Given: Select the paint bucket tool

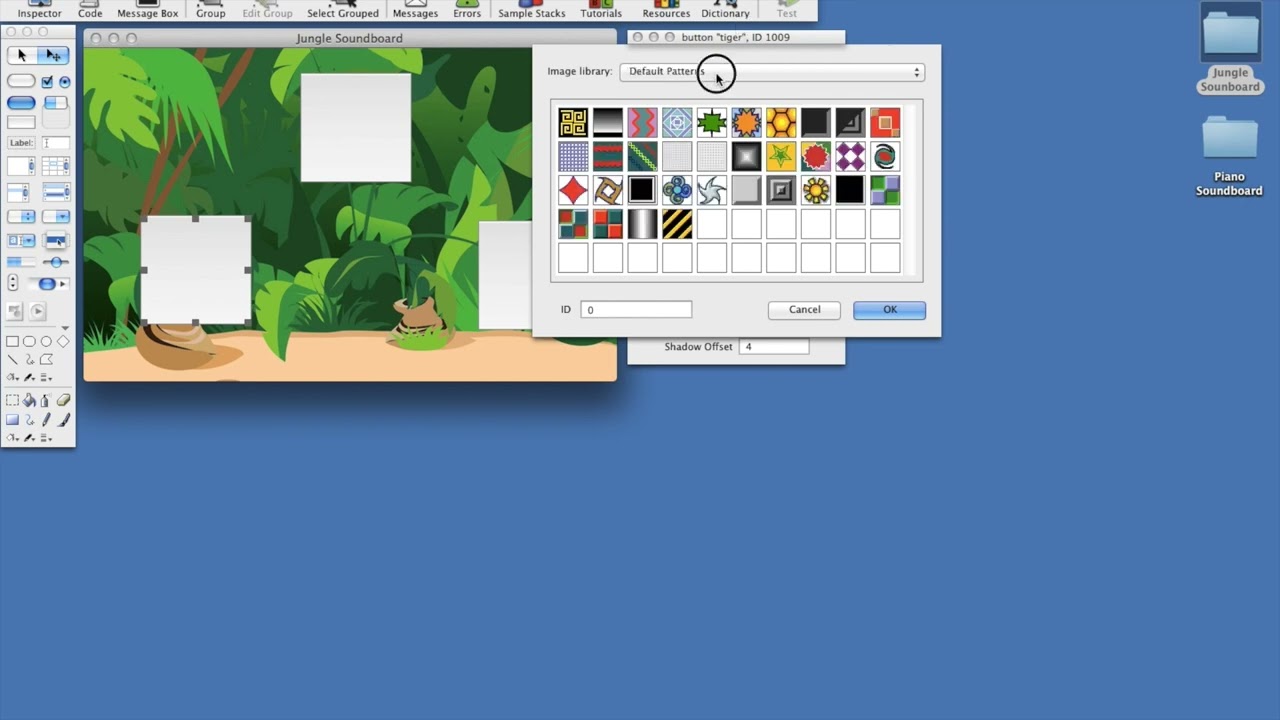Looking at the screenshot, I should pos(29,400).
